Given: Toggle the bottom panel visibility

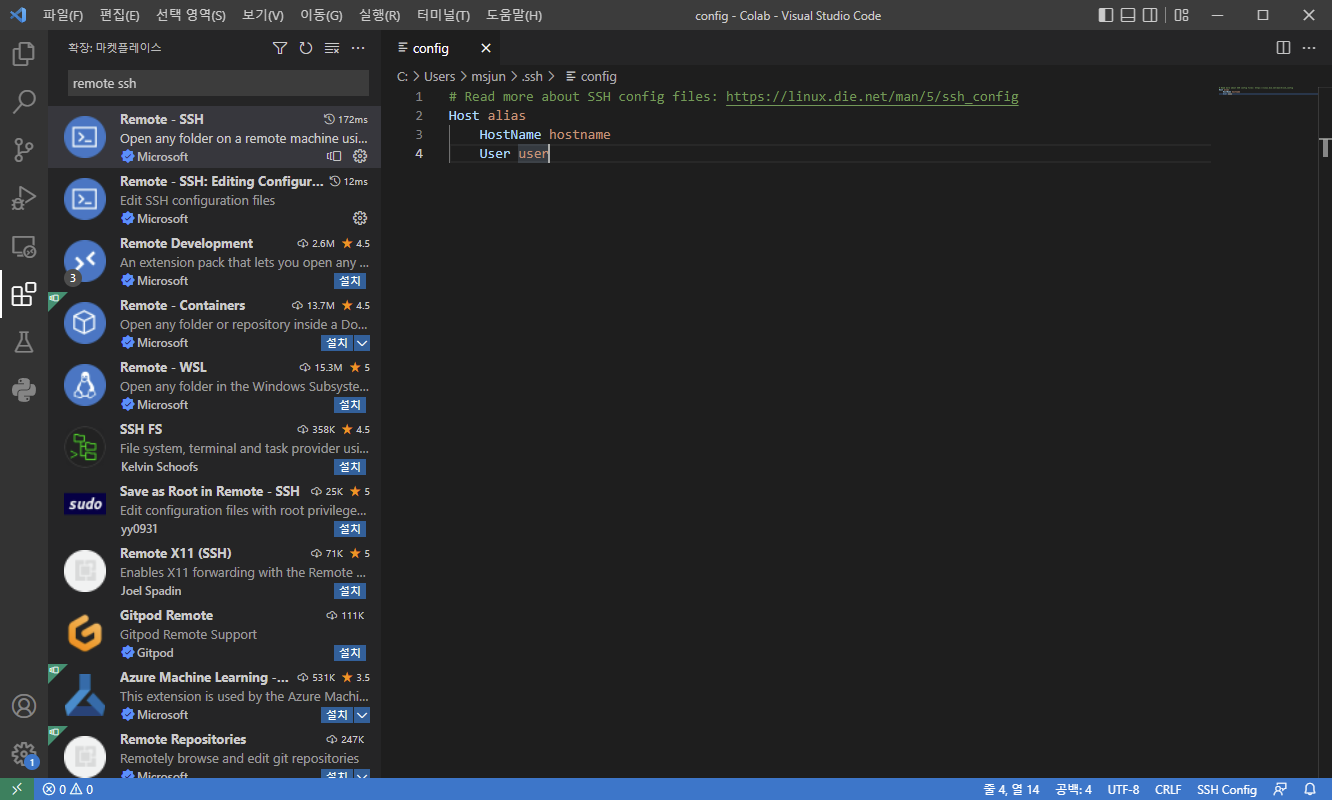Looking at the screenshot, I should point(1128,15).
